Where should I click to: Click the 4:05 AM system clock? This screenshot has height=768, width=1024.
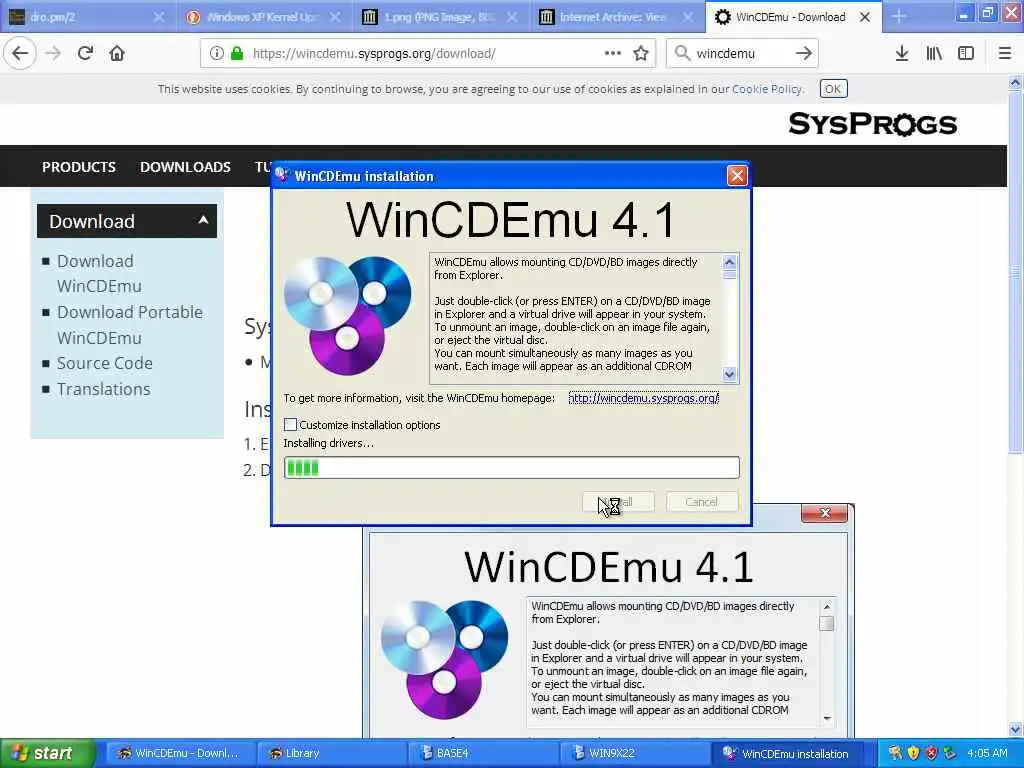point(987,753)
